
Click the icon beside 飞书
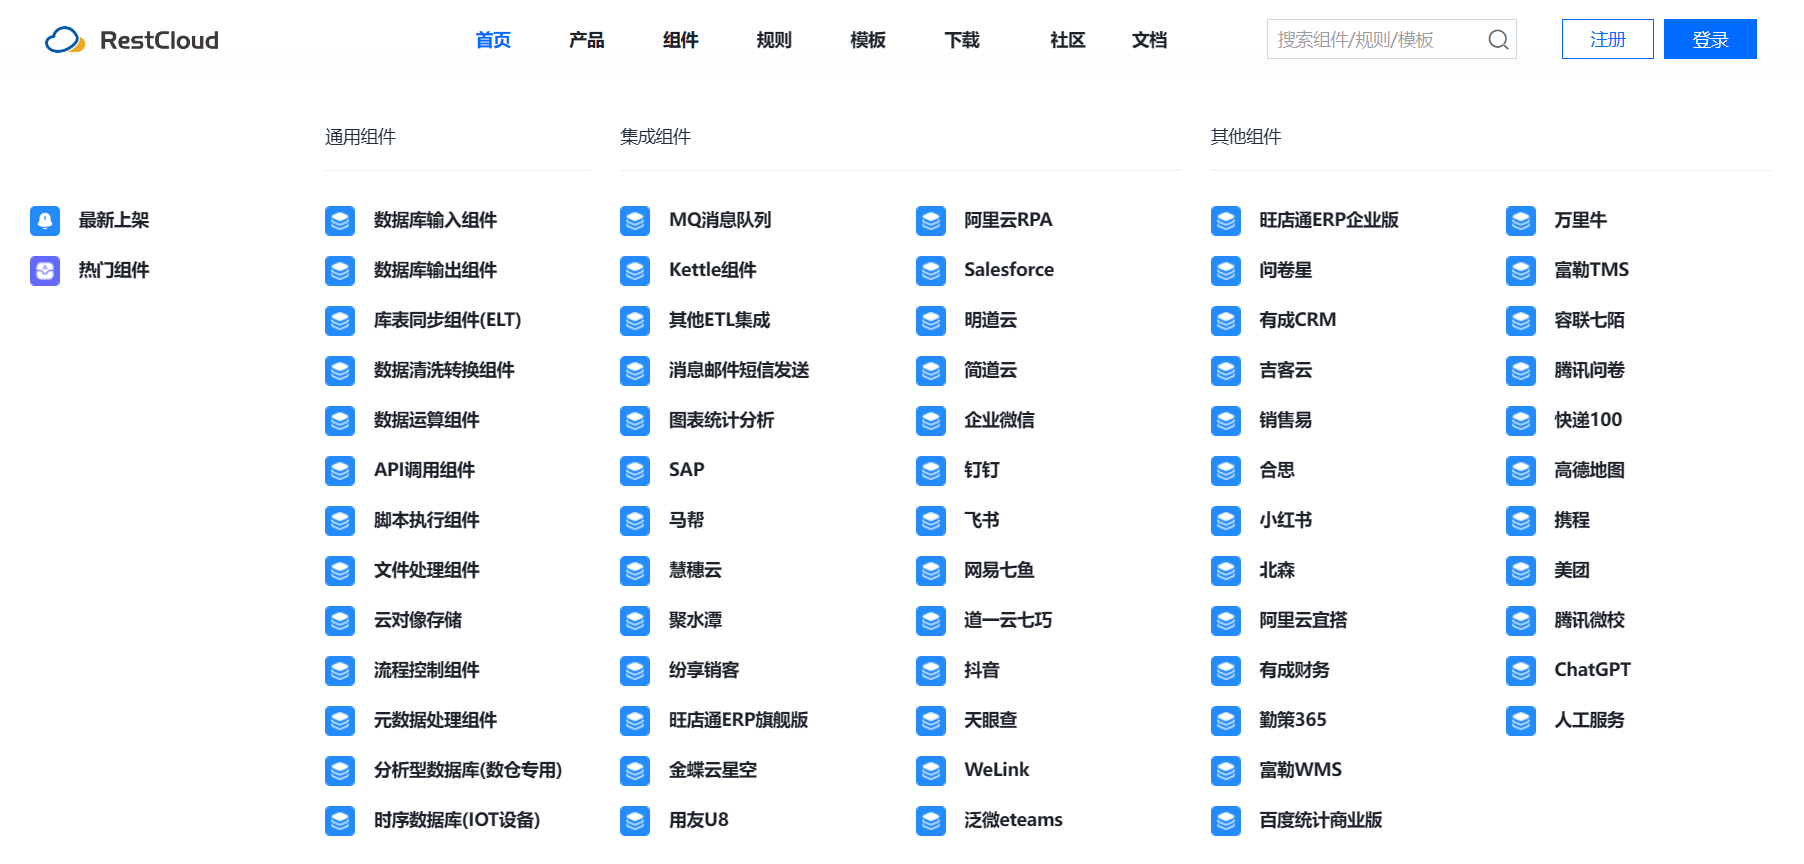pyautogui.click(x=931, y=521)
